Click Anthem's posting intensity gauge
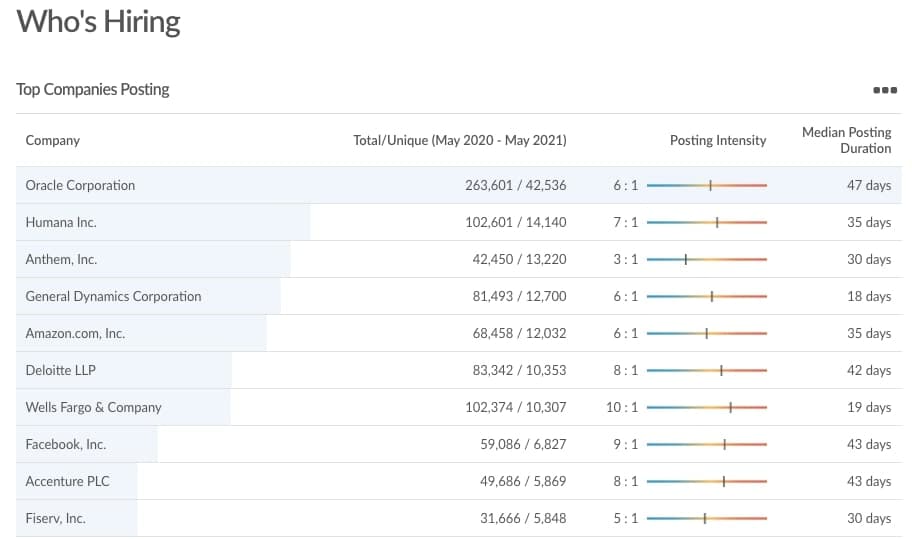This screenshot has width=912, height=539. [x=707, y=259]
